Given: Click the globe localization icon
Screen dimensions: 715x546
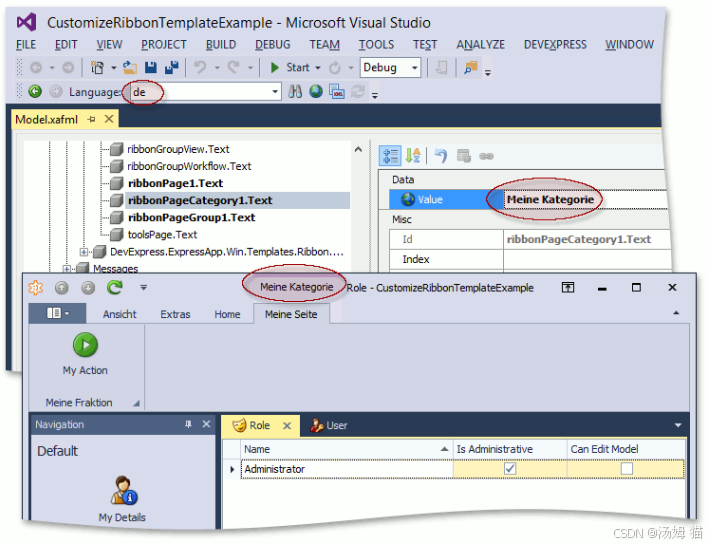Looking at the screenshot, I should coord(316,92).
